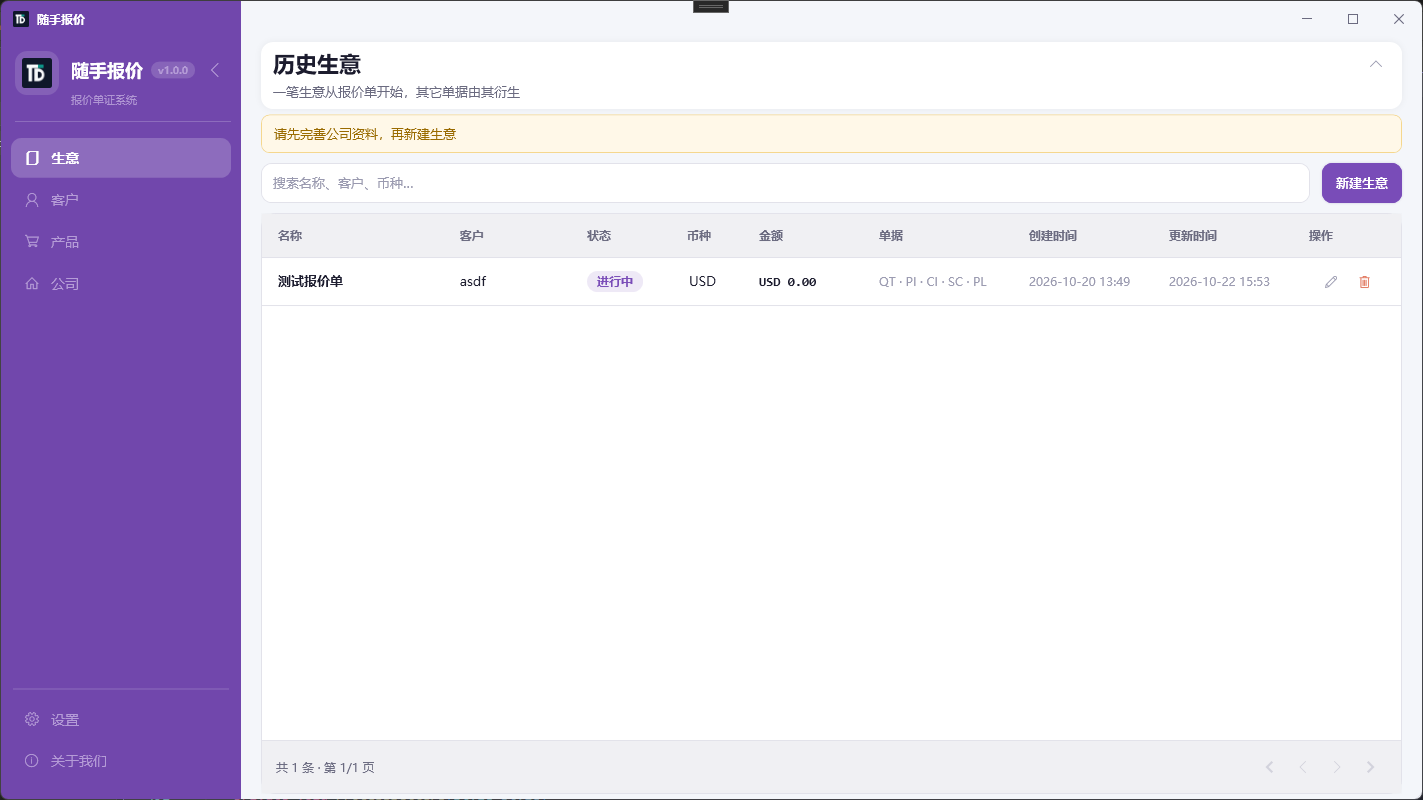This screenshot has width=1423, height=800.
Task: Open the 客户 sidebar menu item
Action: (x=121, y=200)
